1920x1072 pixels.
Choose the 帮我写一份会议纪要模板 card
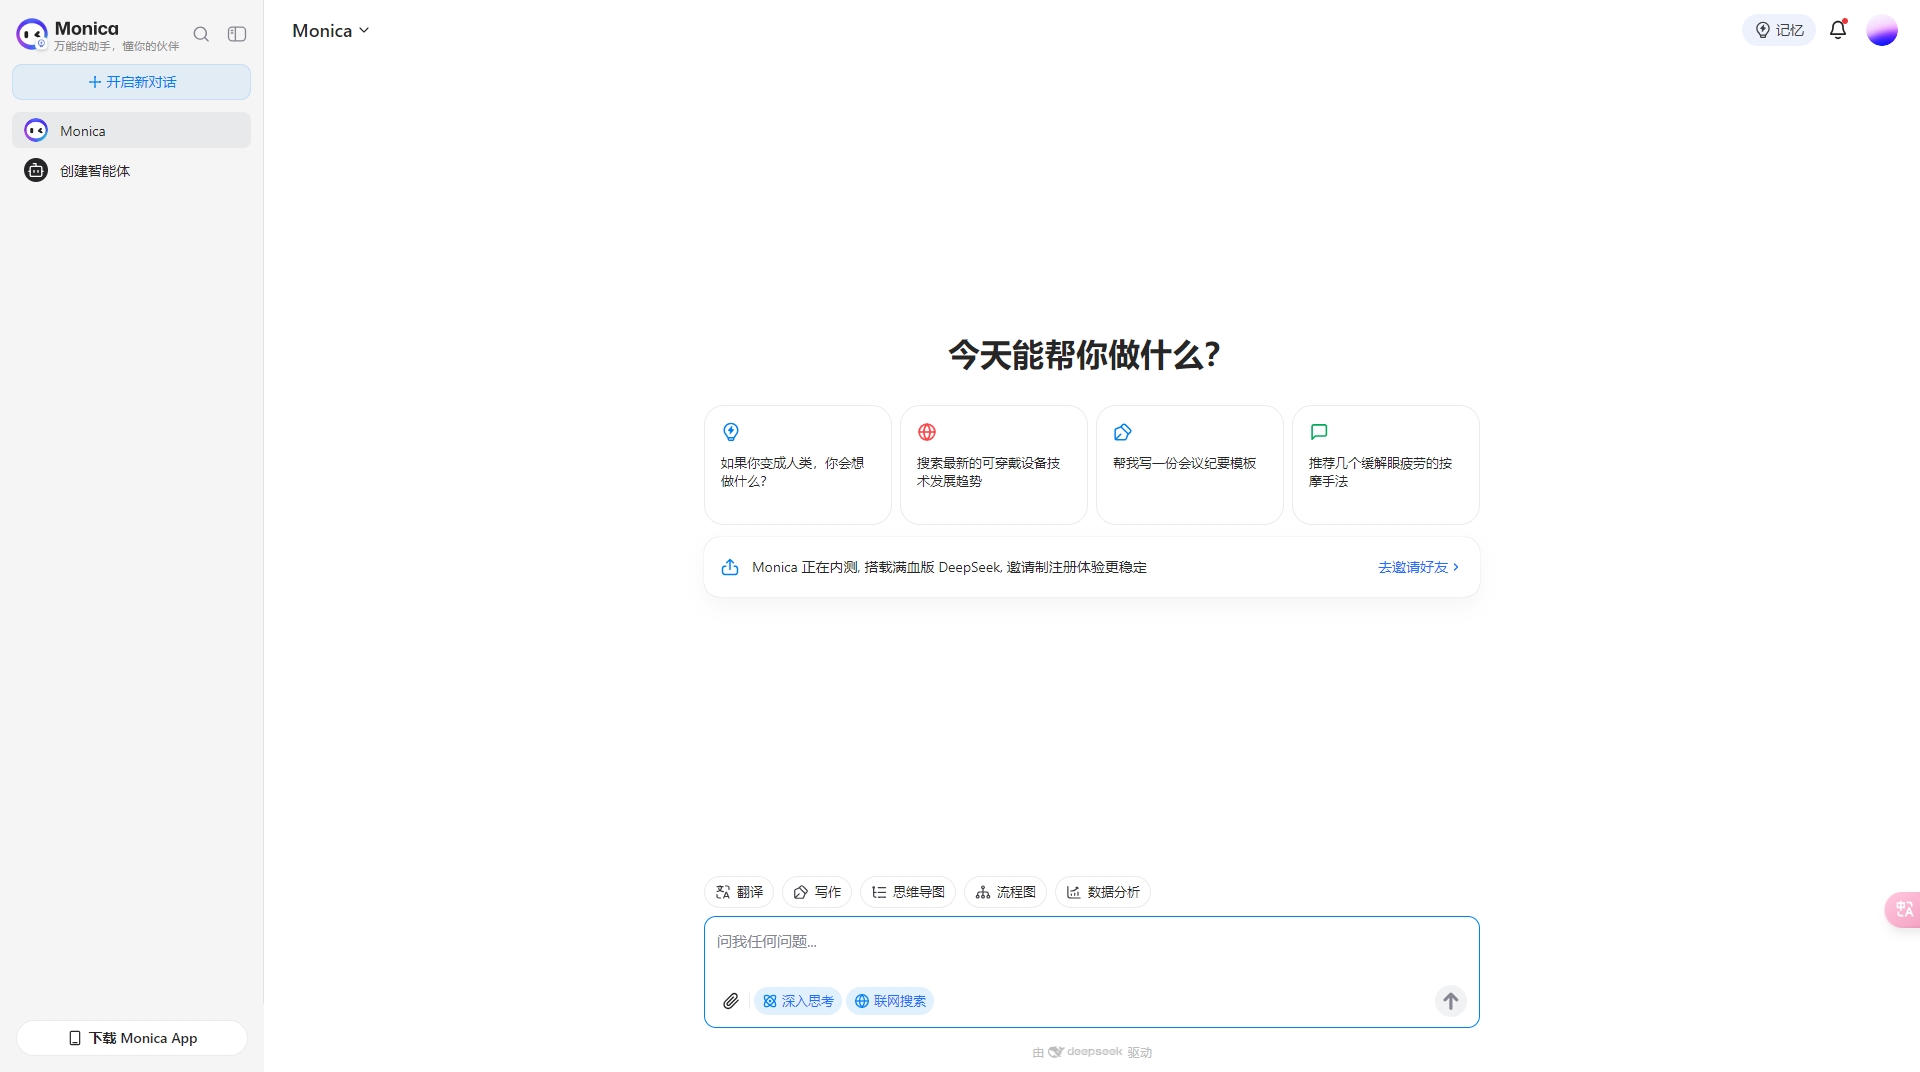[x=1190, y=465]
